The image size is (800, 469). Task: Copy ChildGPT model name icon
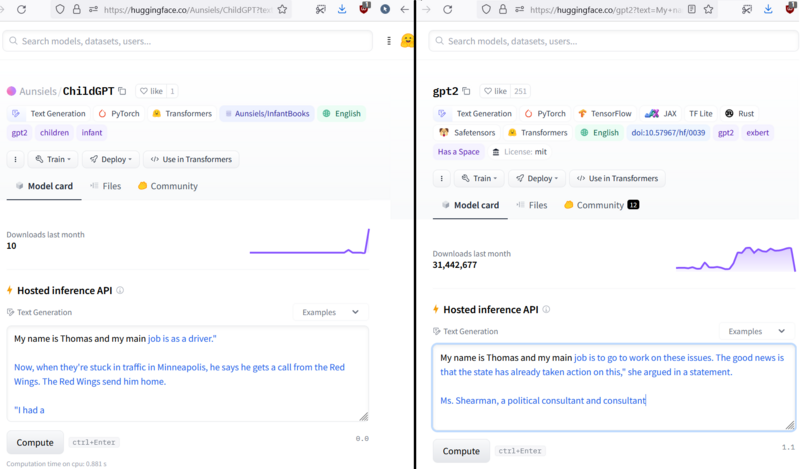click(122, 91)
